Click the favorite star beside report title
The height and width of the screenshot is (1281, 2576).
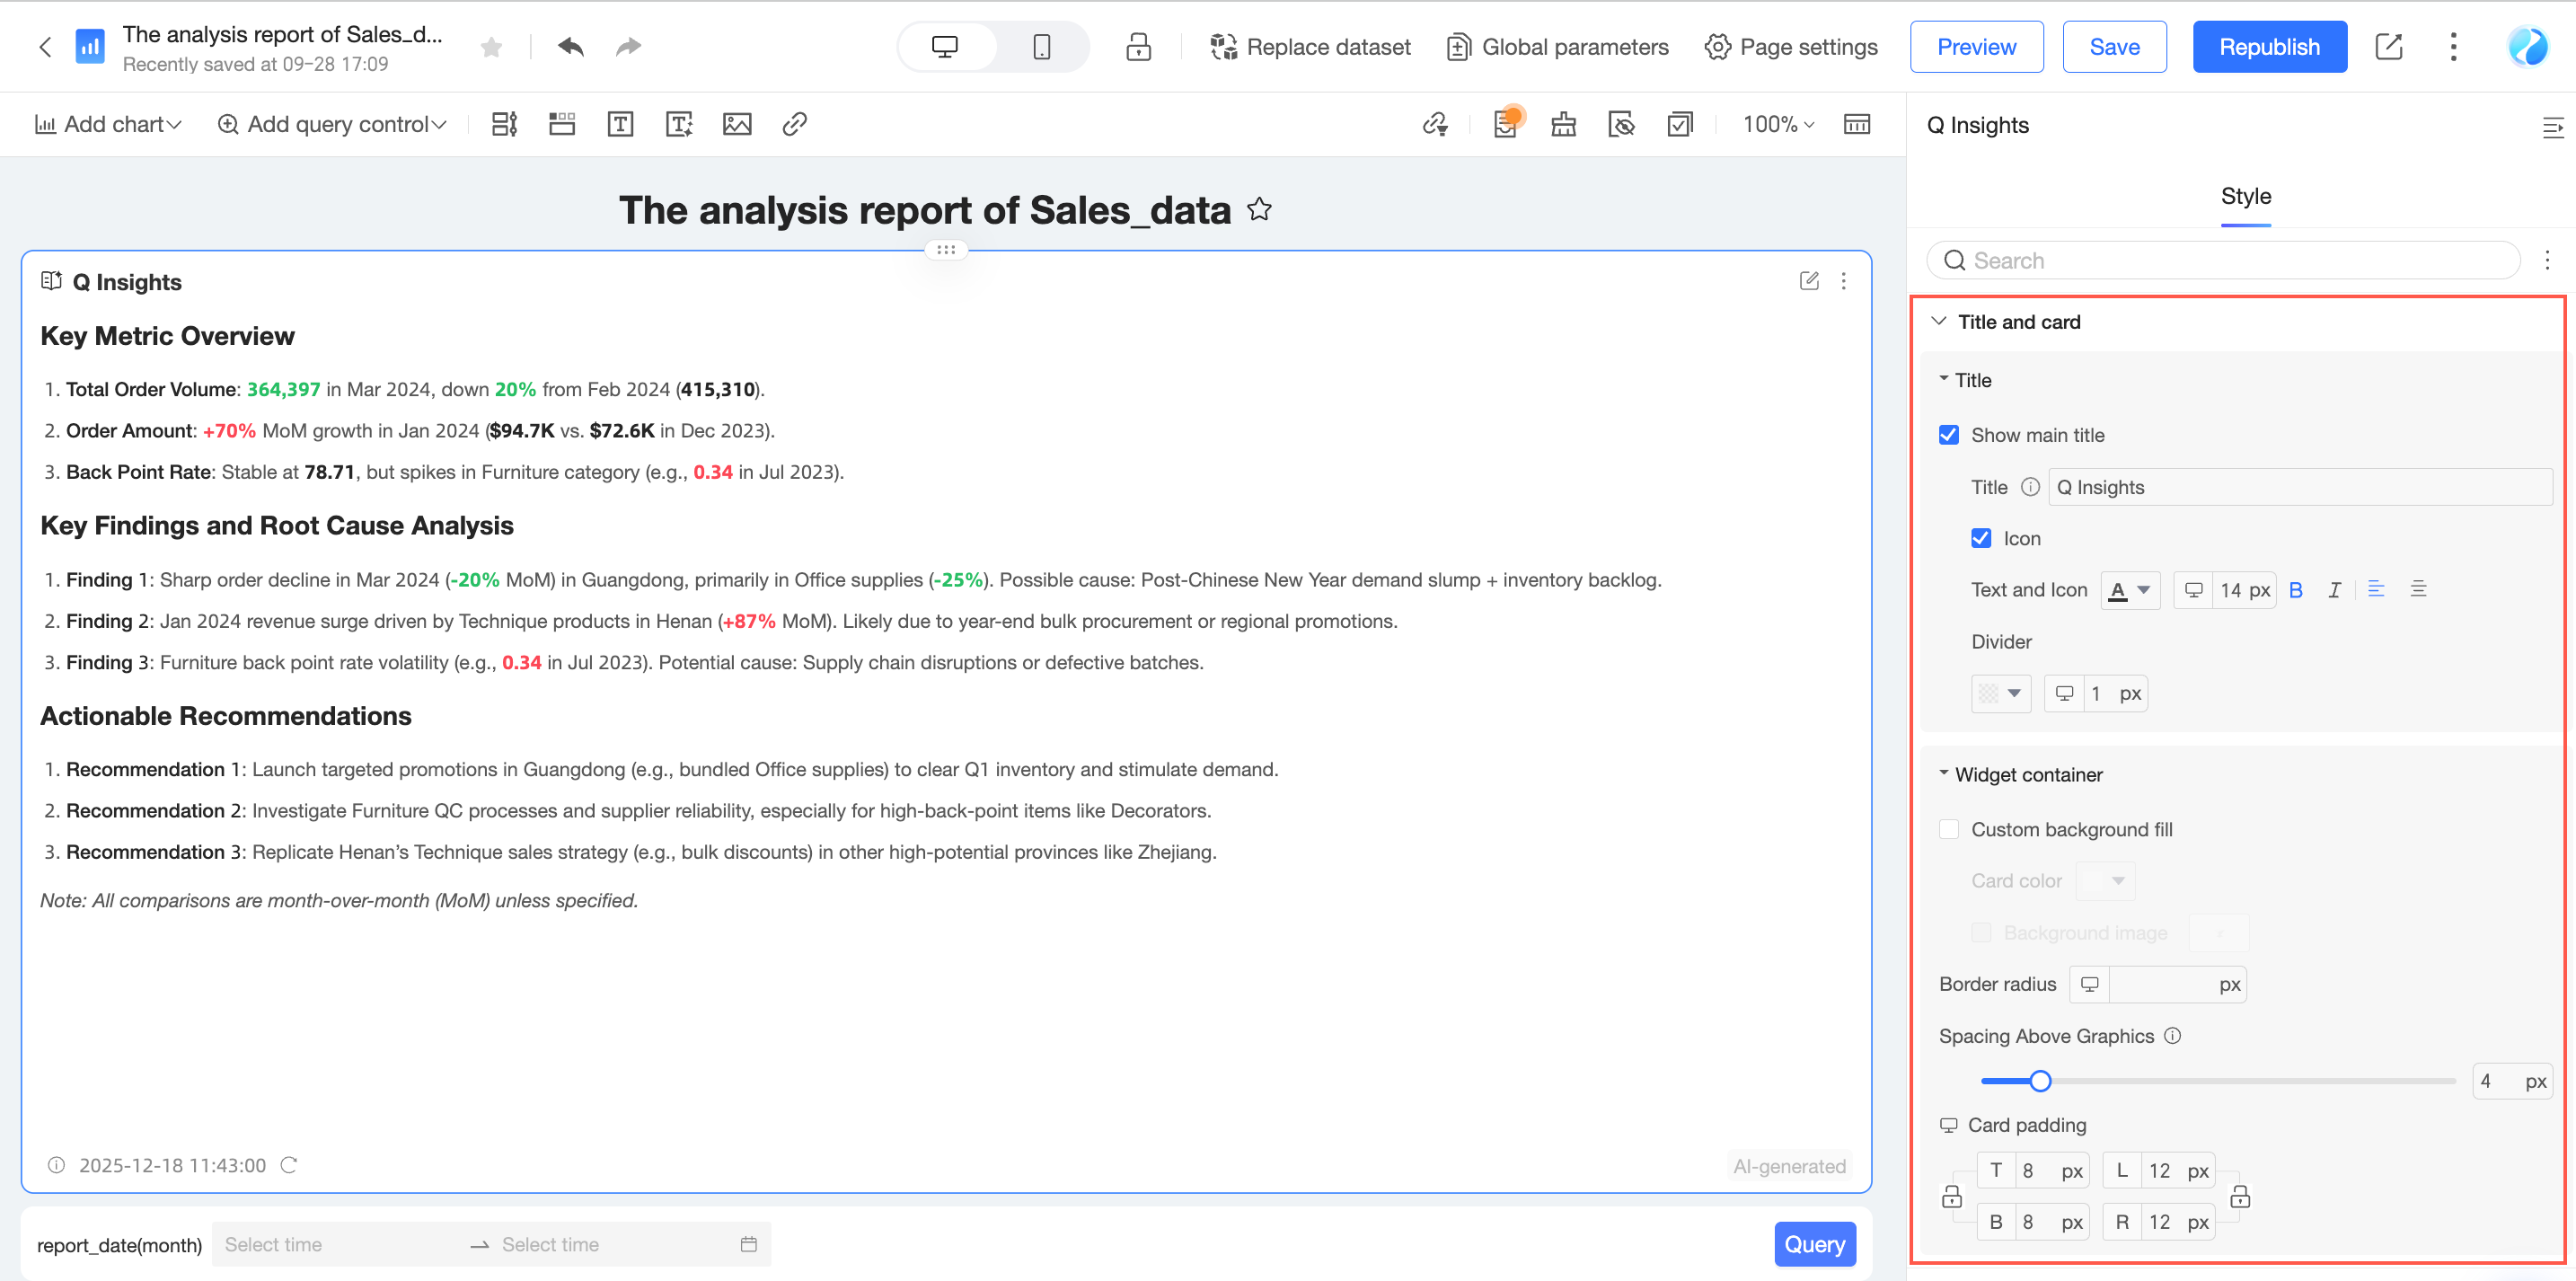[1260, 210]
